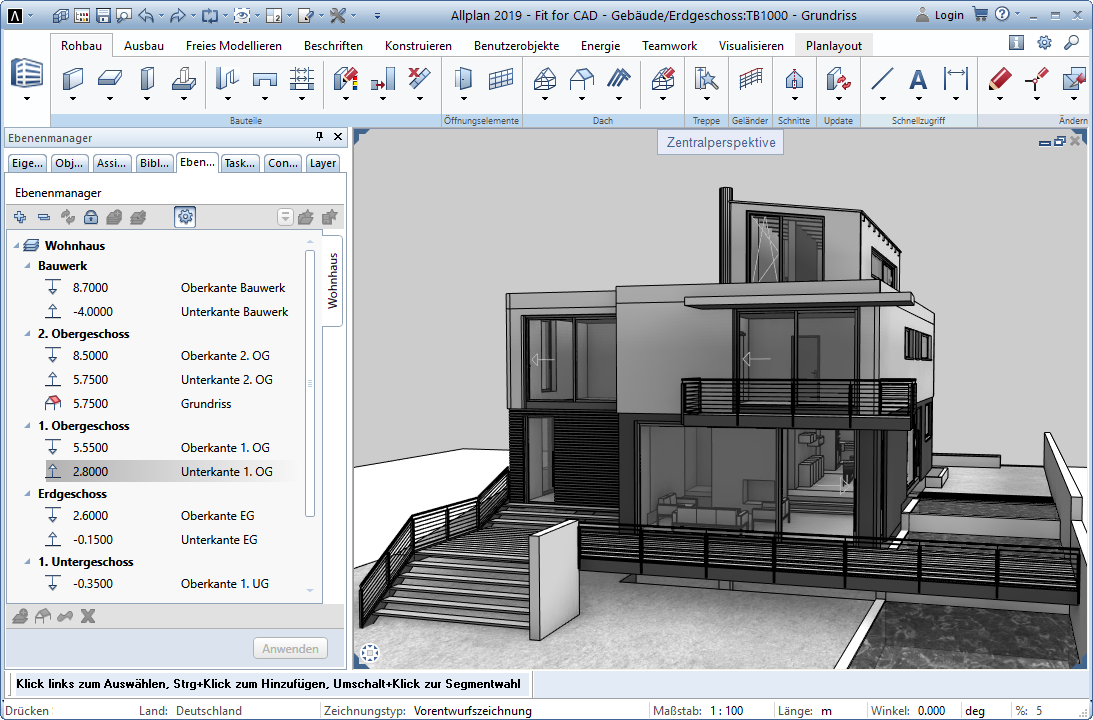Select the wall tool in Bauteile
This screenshot has height=720, width=1093.
(73, 79)
